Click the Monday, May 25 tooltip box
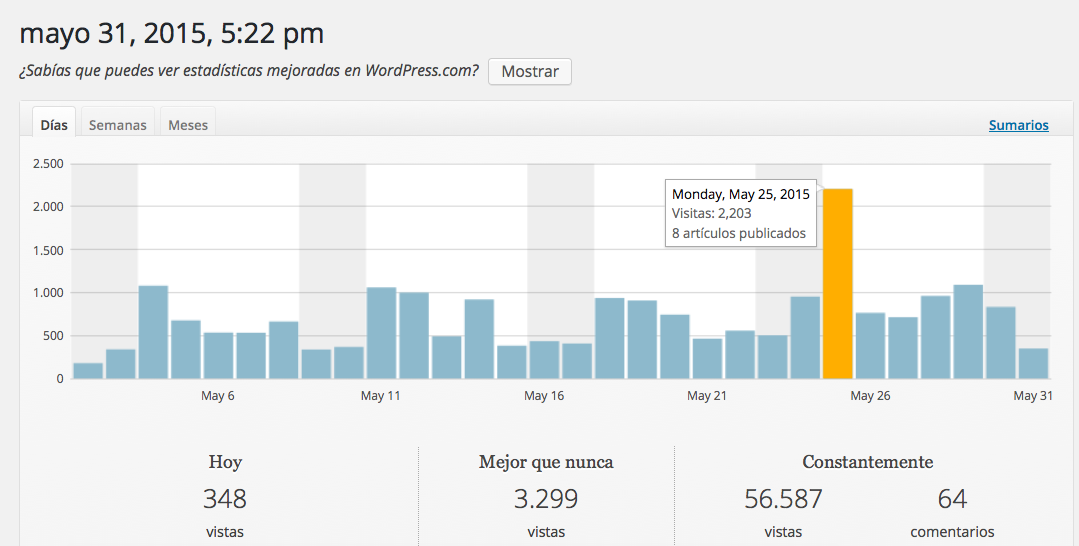The image size is (1079, 546). tap(741, 213)
